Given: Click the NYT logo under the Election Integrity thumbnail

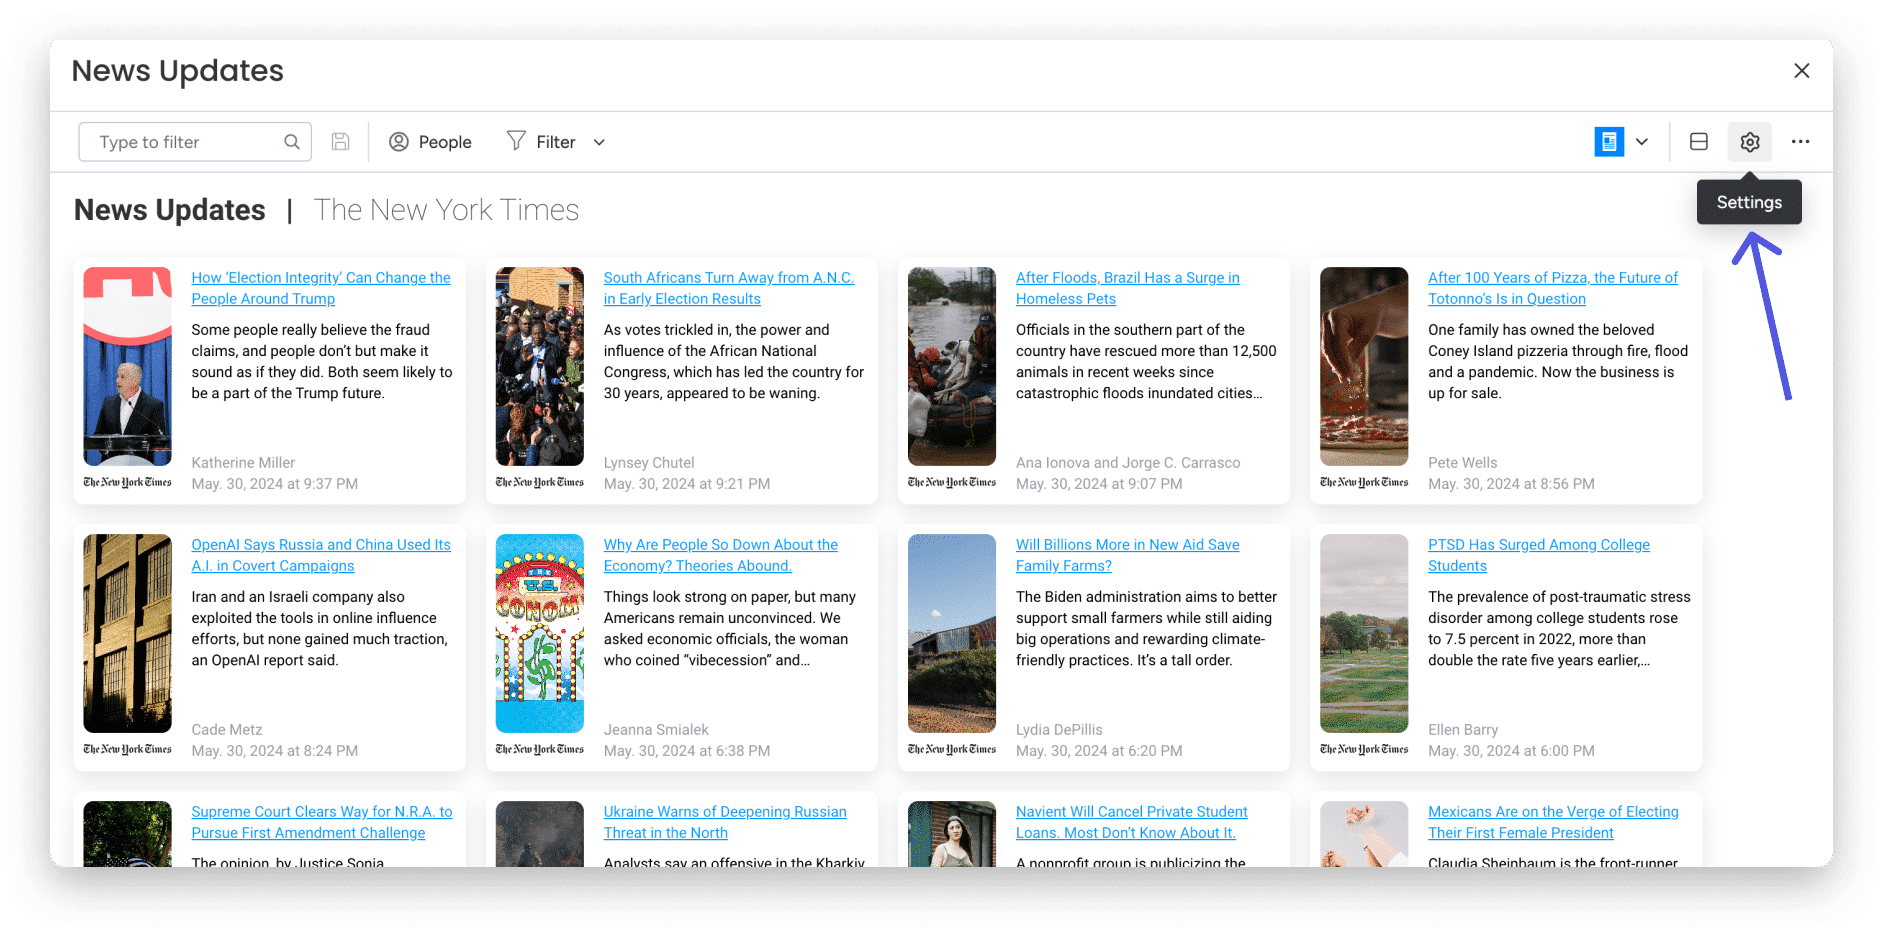Looking at the screenshot, I should tap(127, 482).
